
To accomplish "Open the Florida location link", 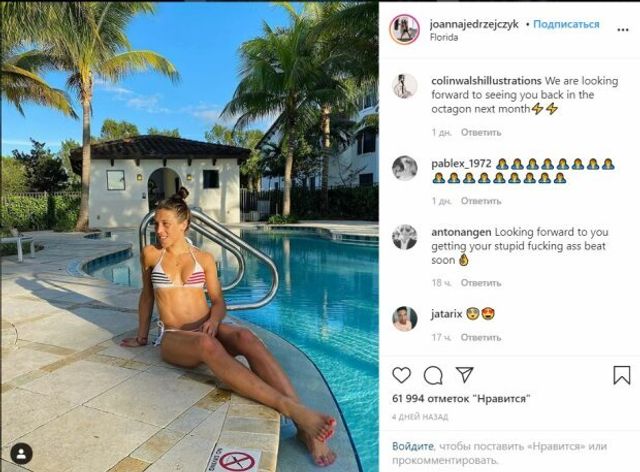I will pos(444,37).
